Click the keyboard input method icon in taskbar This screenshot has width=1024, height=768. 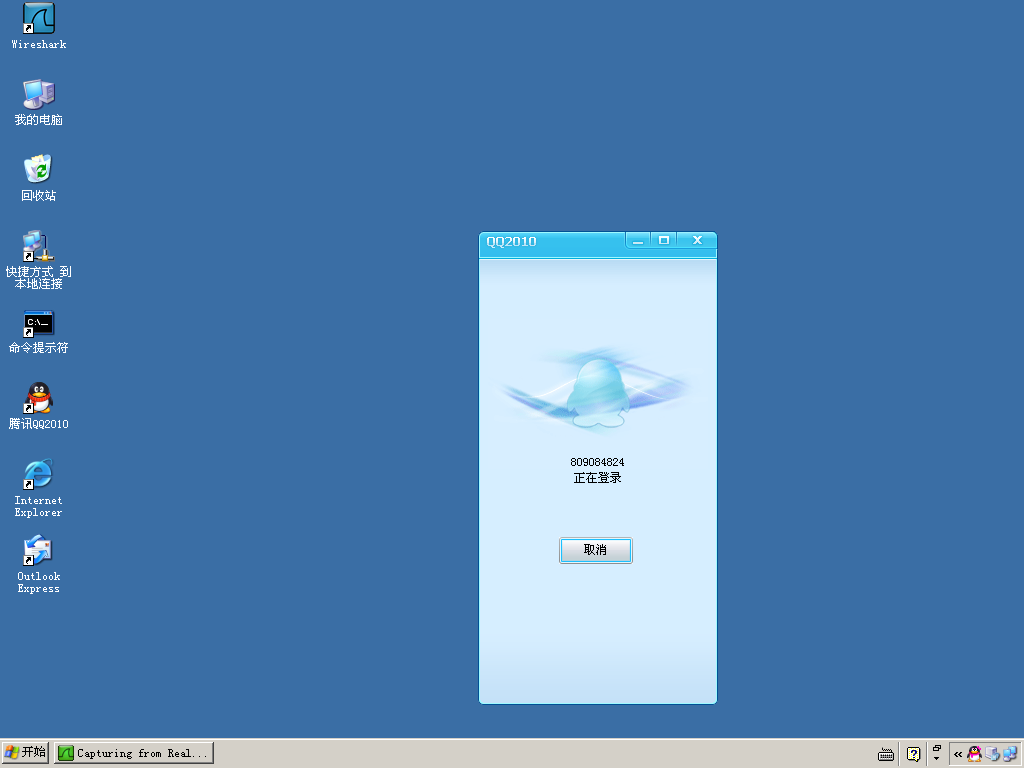886,754
